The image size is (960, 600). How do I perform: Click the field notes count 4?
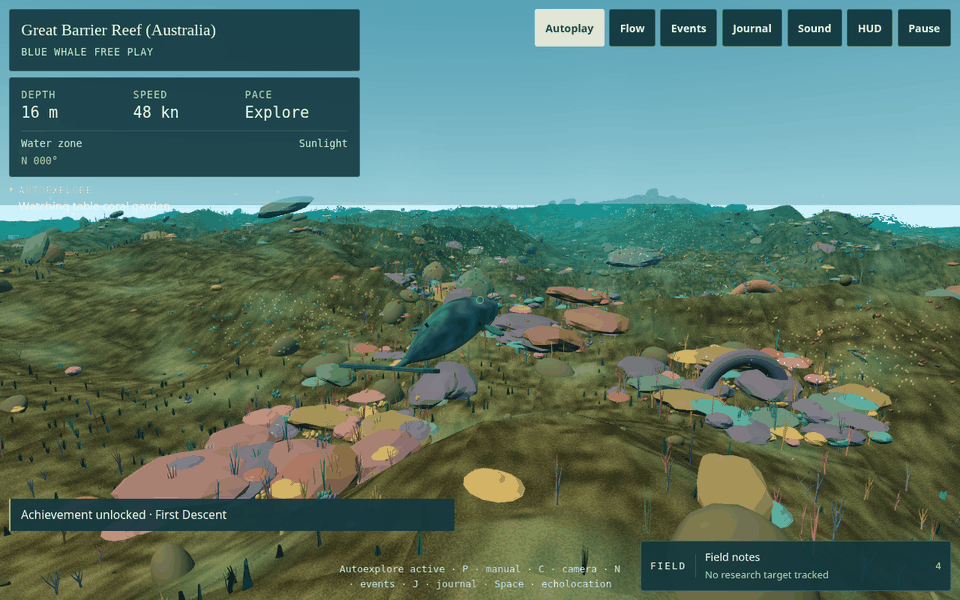point(938,566)
